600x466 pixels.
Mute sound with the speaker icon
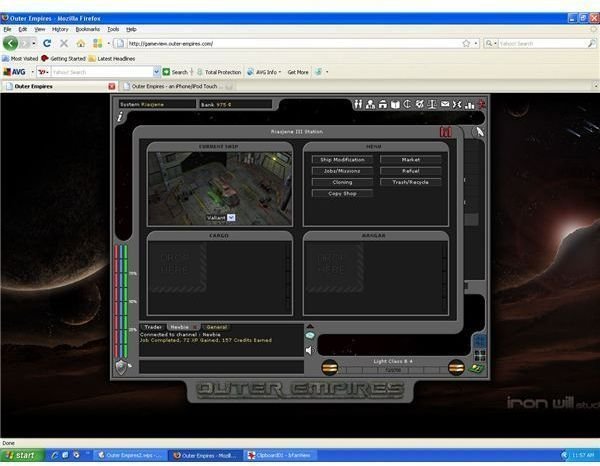(x=309, y=350)
